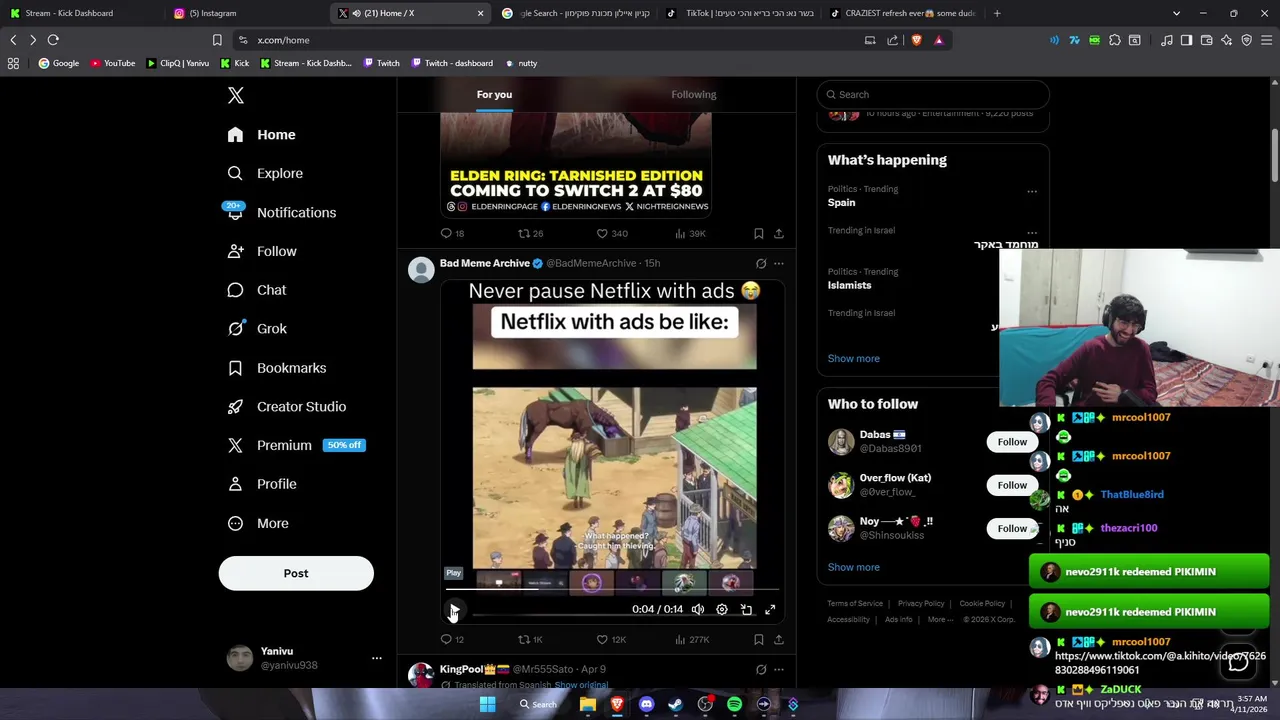Open Grok from the sidebar
Image resolution: width=1280 pixels, height=720 pixels.
[x=257, y=328]
